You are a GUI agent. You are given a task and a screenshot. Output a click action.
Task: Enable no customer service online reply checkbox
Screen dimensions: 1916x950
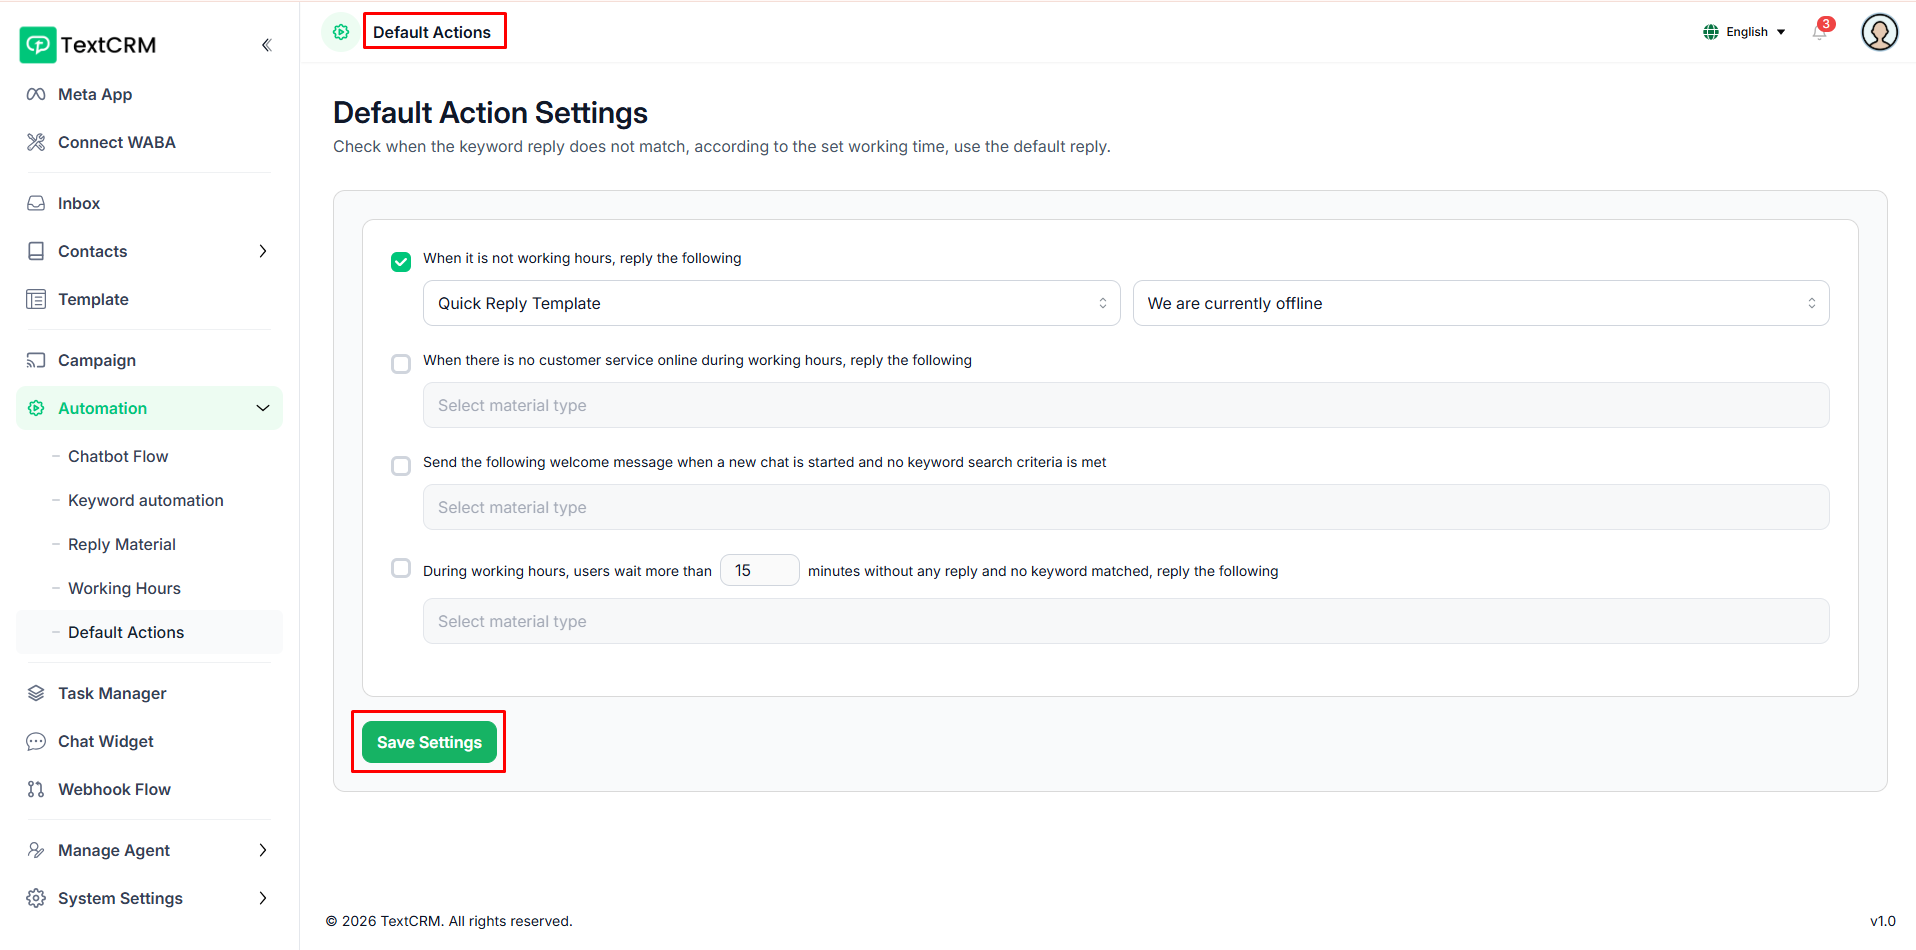pyautogui.click(x=401, y=364)
